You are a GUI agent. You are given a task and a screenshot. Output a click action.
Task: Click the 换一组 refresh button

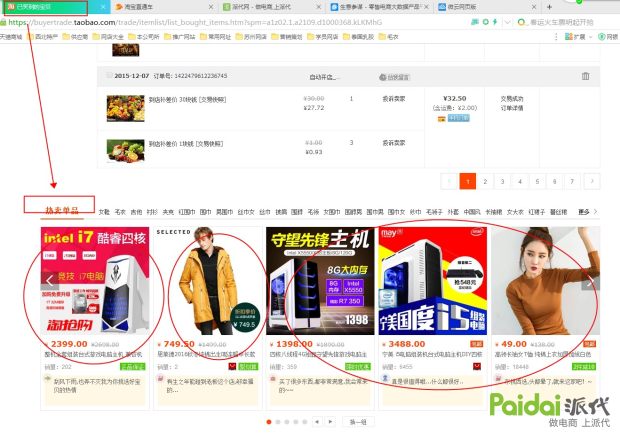[358, 422]
